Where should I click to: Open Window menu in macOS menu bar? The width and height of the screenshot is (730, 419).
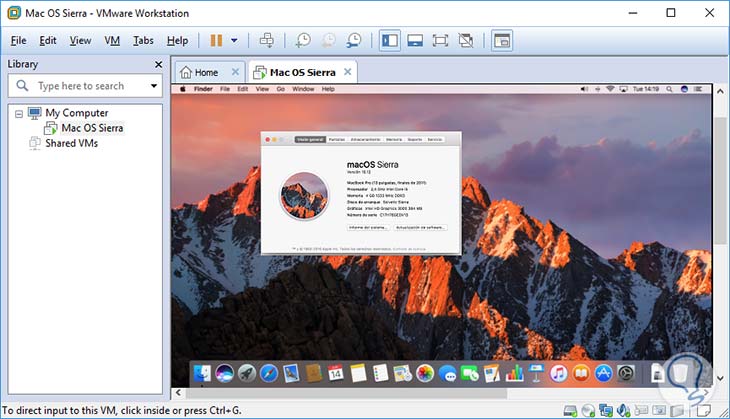point(303,89)
